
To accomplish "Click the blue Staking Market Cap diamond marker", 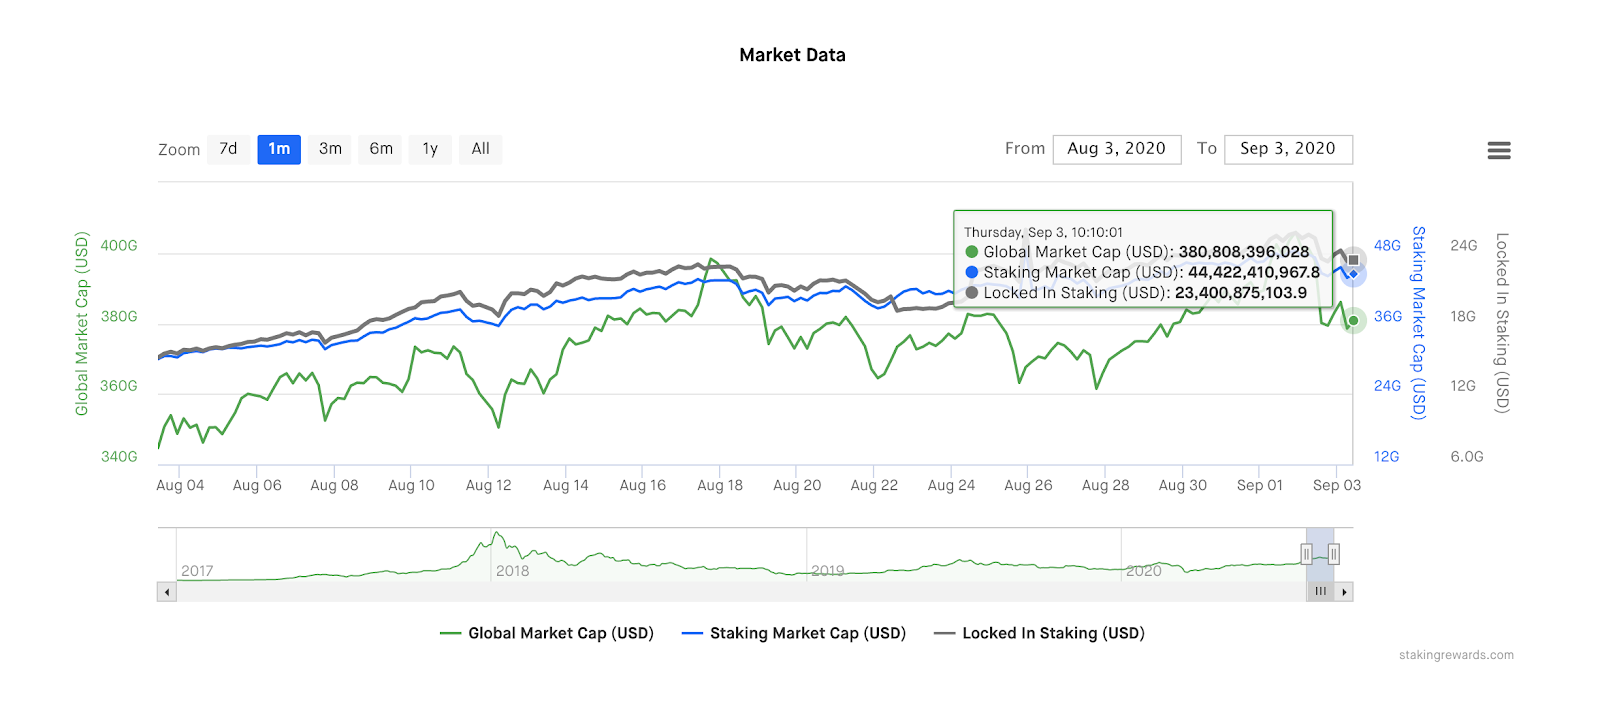I will pyautogui.click(x=1353, y=274).
